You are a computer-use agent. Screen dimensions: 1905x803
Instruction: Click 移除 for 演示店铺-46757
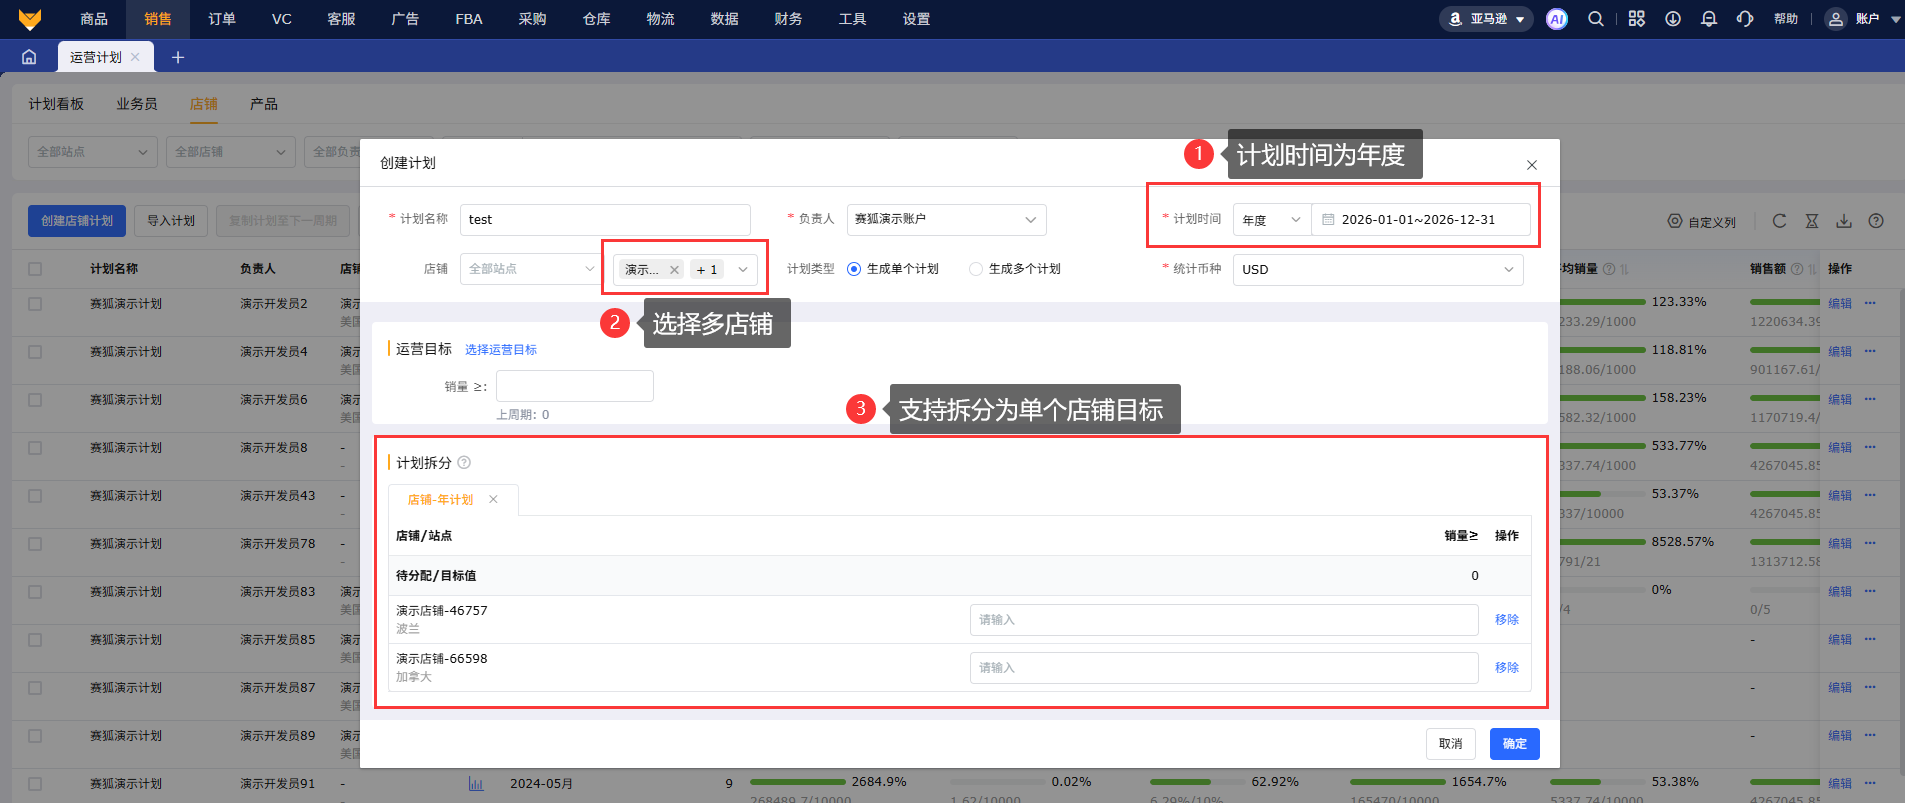tap(1506, 620)
